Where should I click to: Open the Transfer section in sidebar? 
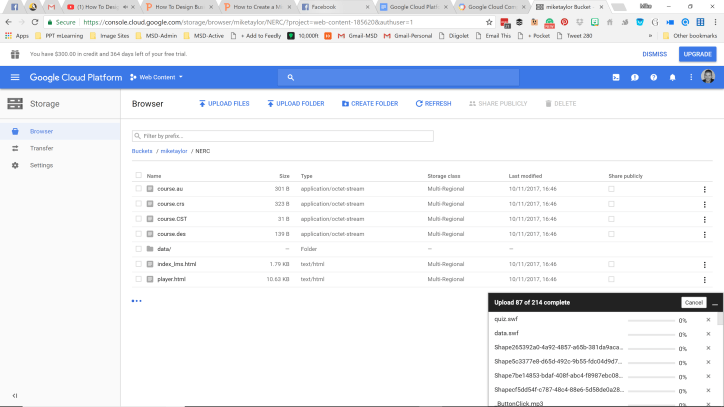41,148
